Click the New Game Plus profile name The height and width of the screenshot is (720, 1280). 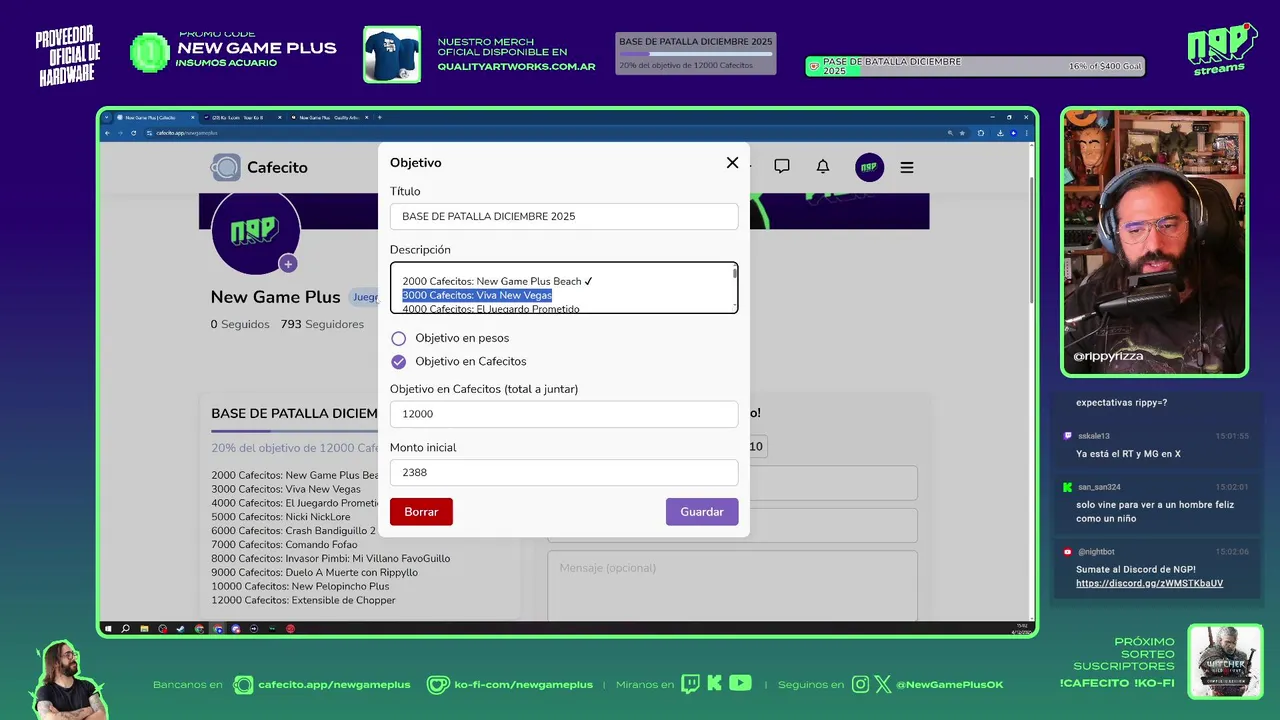(x=275, y=297)
